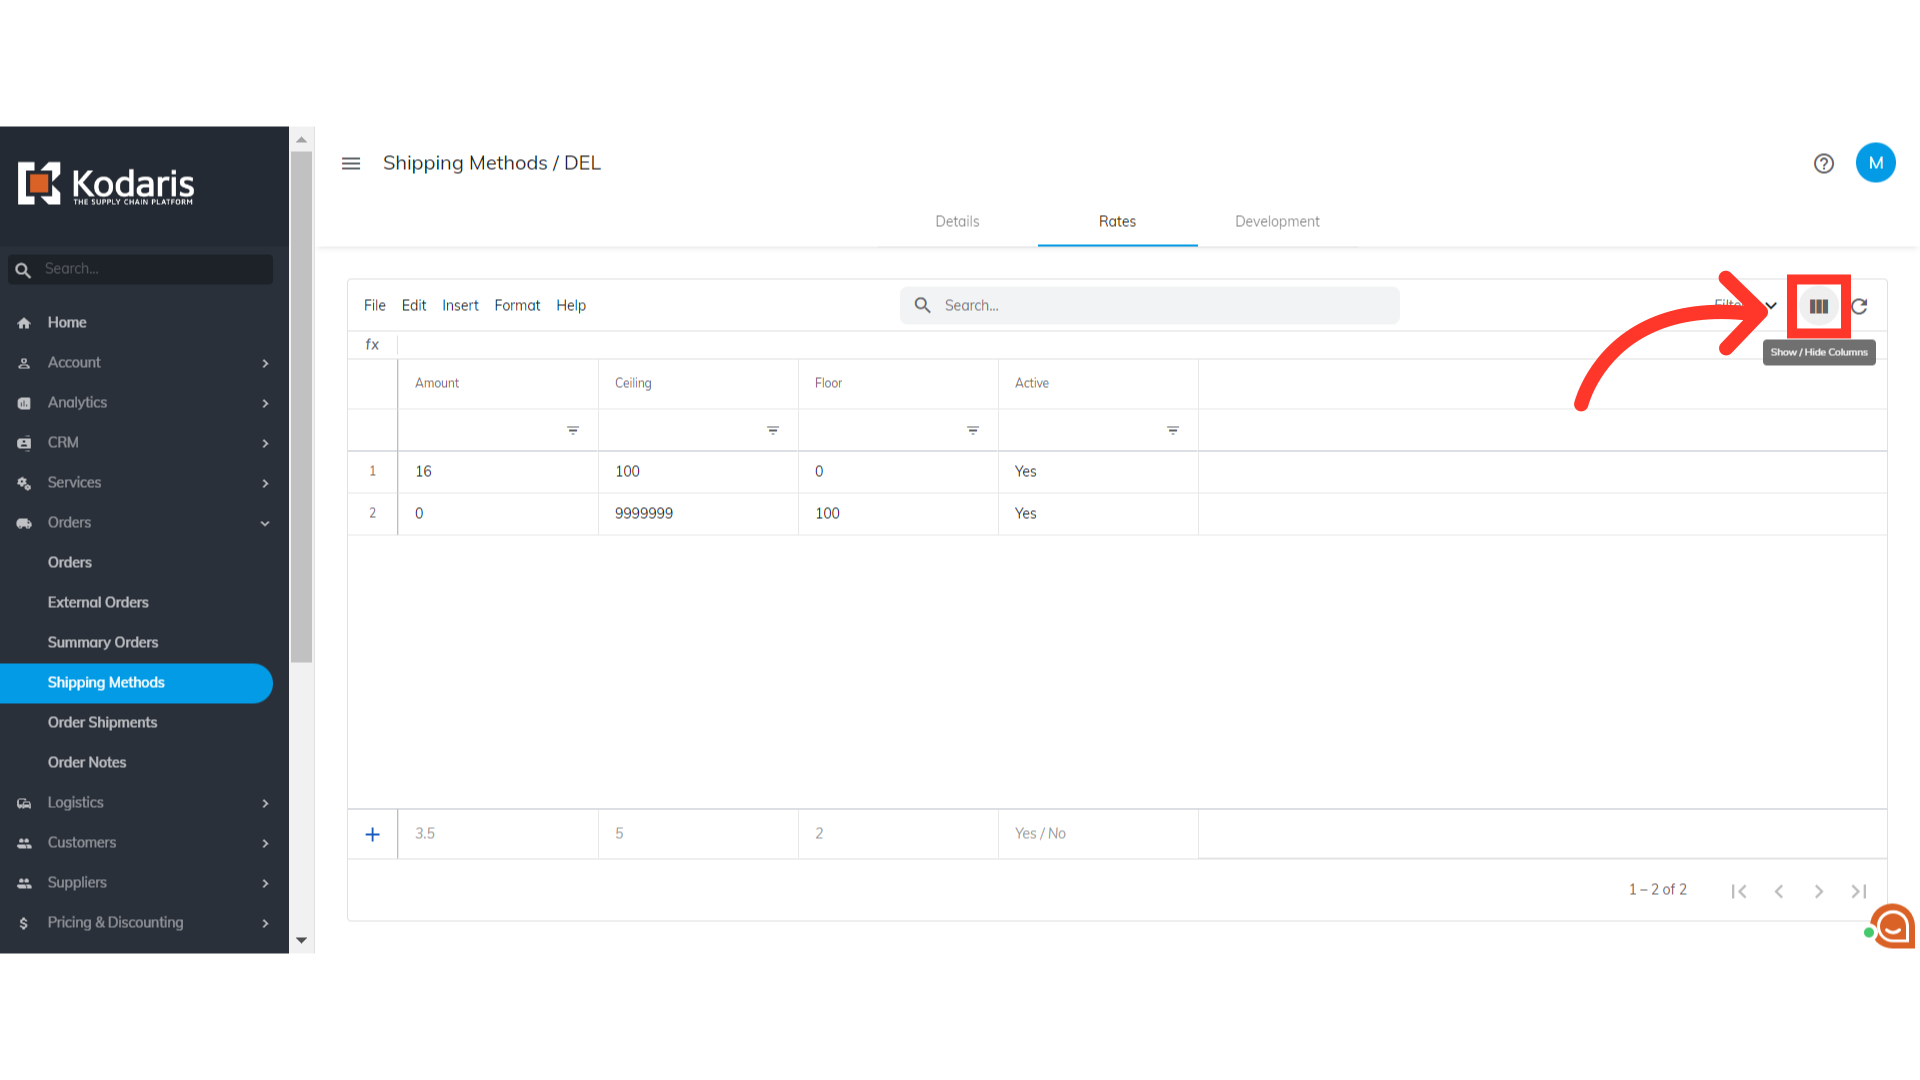Image resolution: width=1920 pixels, height=1080 pixels.
Task: Toggle the hamburger menu icon
Action: [x=351, y=163]
